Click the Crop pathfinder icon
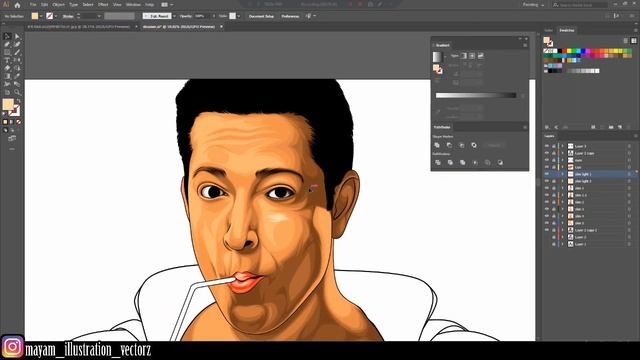 click(x=475, y=162)
